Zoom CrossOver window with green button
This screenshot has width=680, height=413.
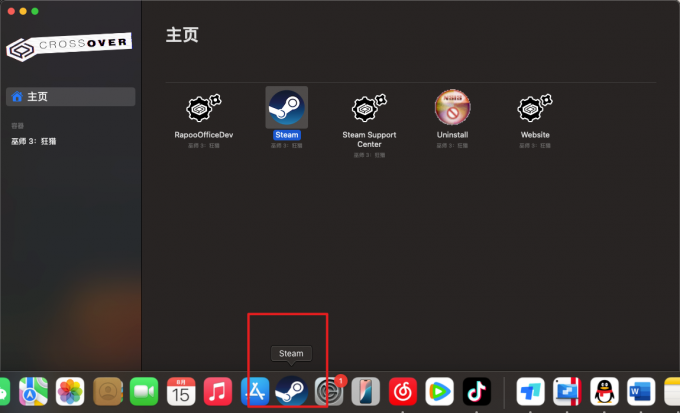[x=35, y=11]
